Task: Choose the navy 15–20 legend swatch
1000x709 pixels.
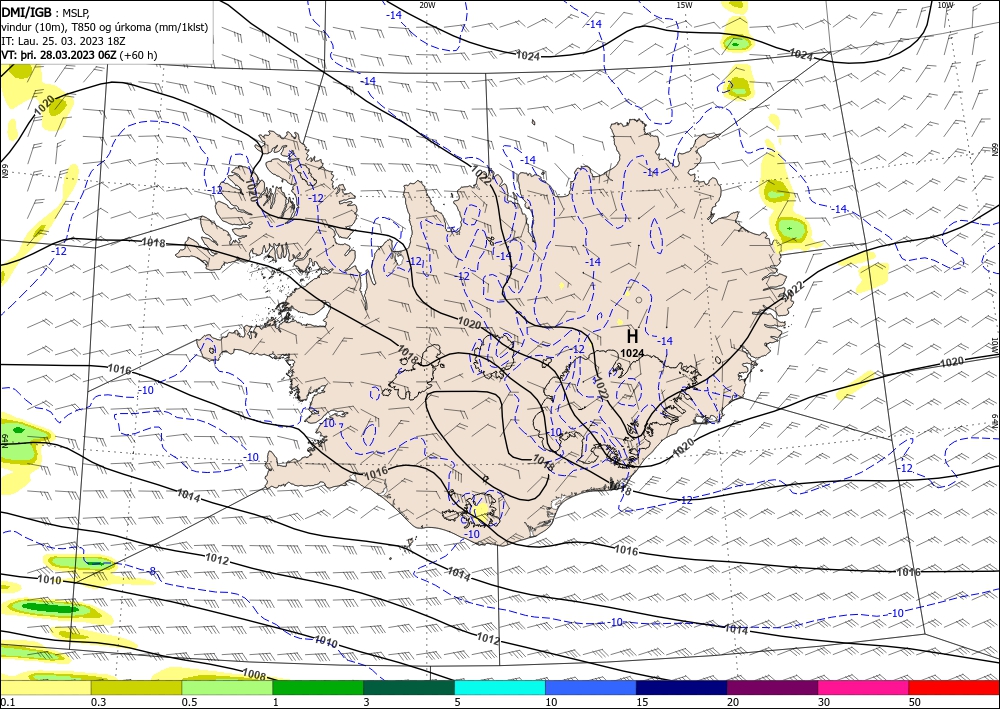Action: click(682, 687)
